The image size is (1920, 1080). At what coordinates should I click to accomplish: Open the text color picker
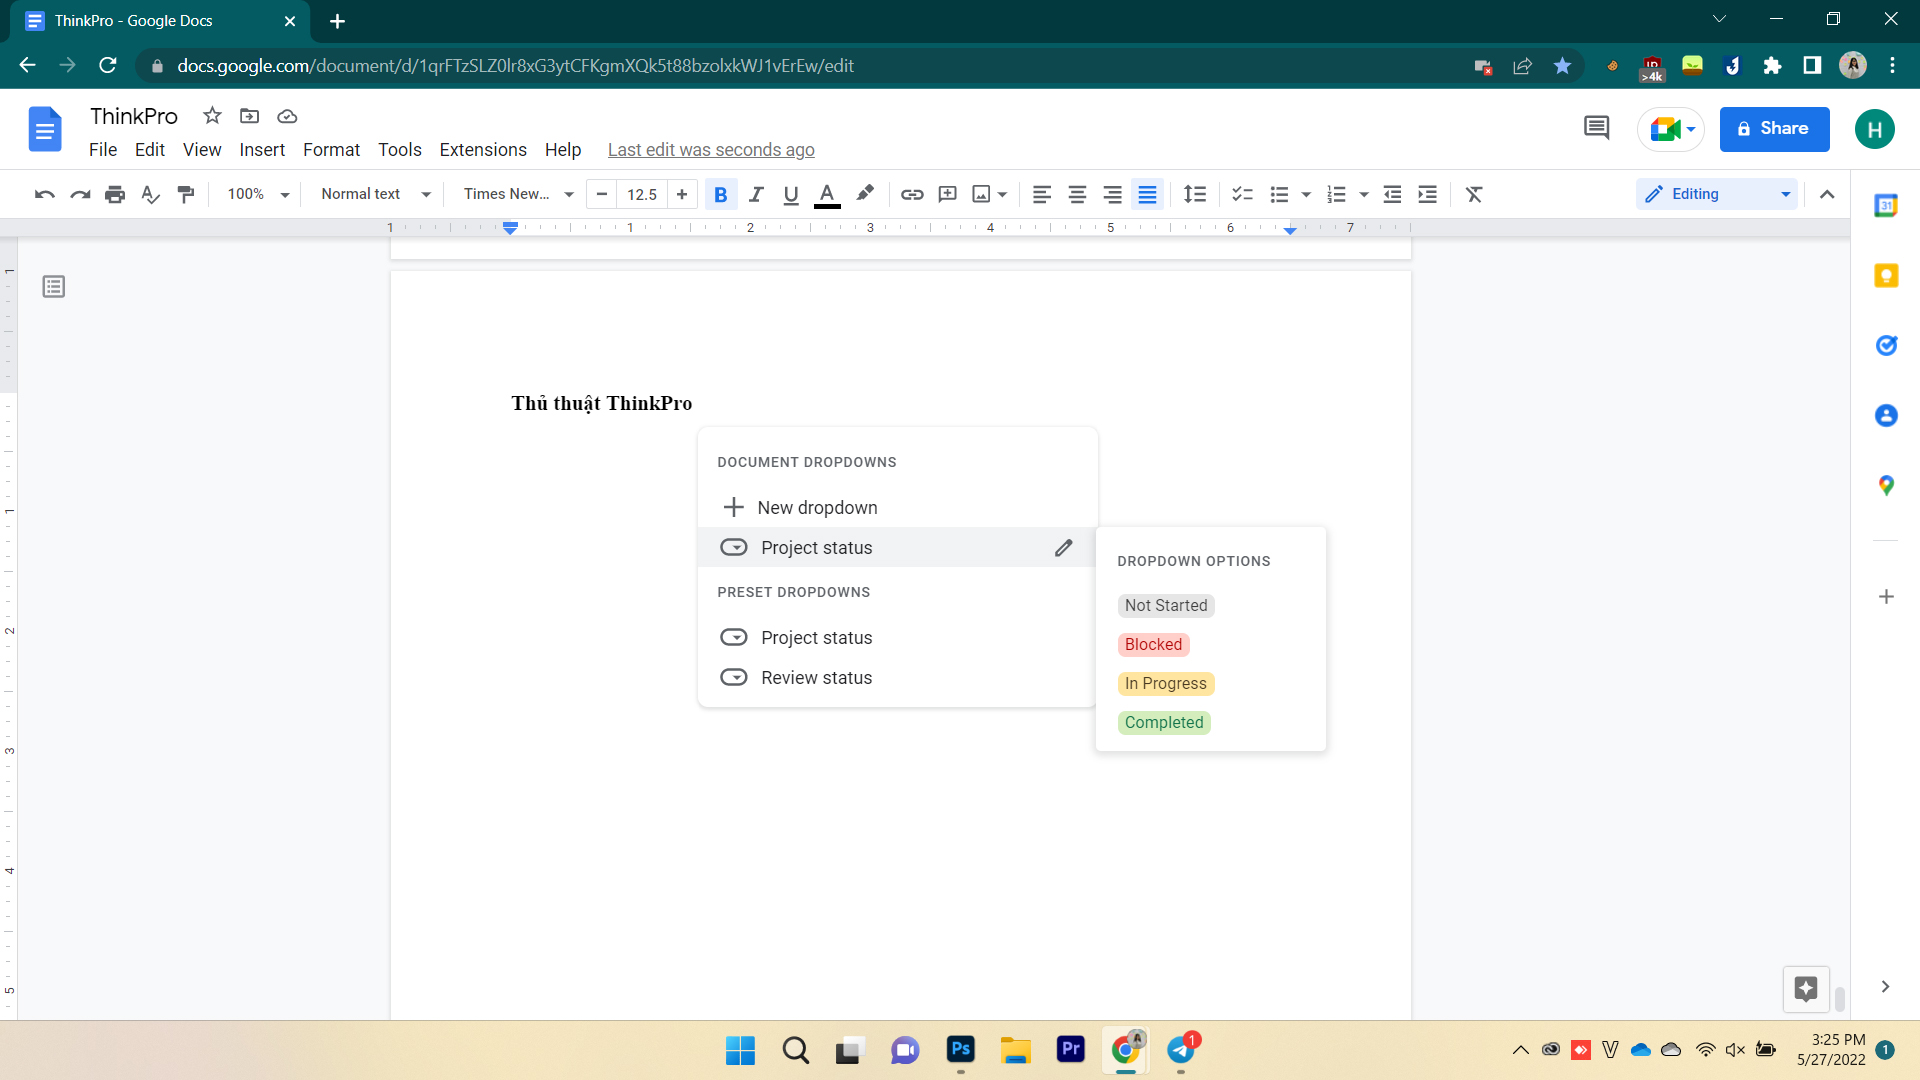[x=827, y=194]
